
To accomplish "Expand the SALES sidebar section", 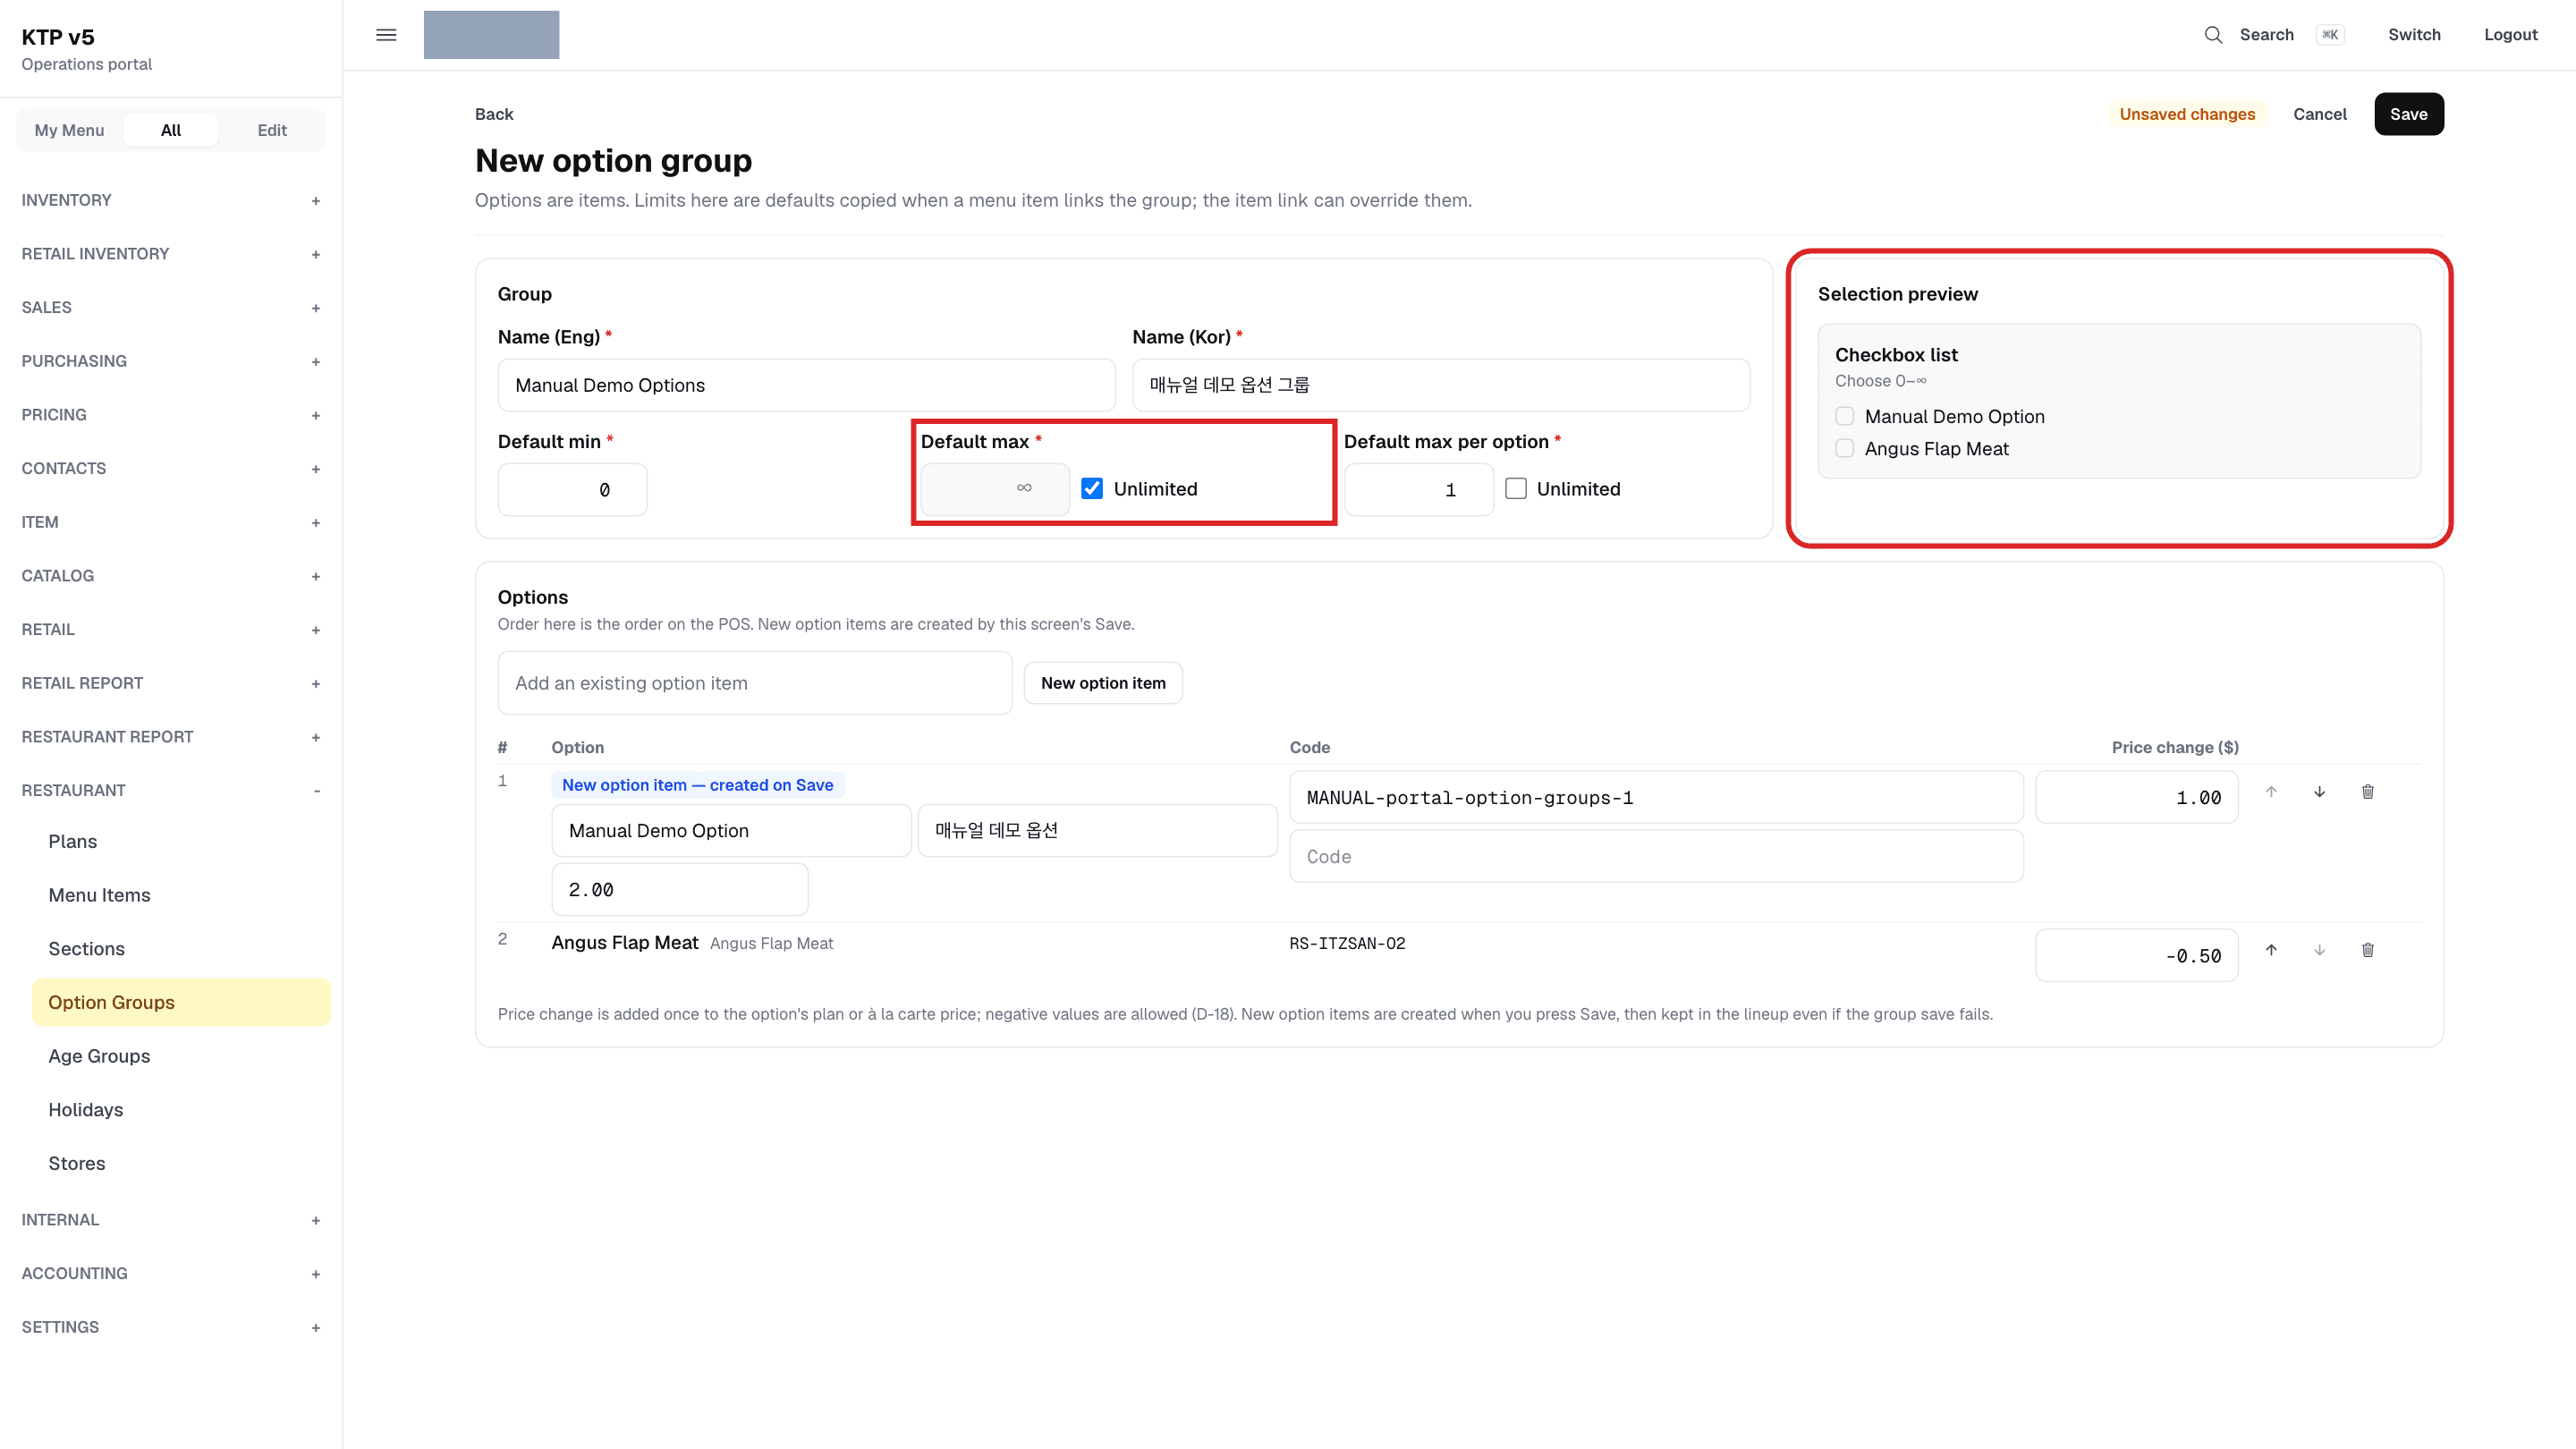I will tap(171, 308).
